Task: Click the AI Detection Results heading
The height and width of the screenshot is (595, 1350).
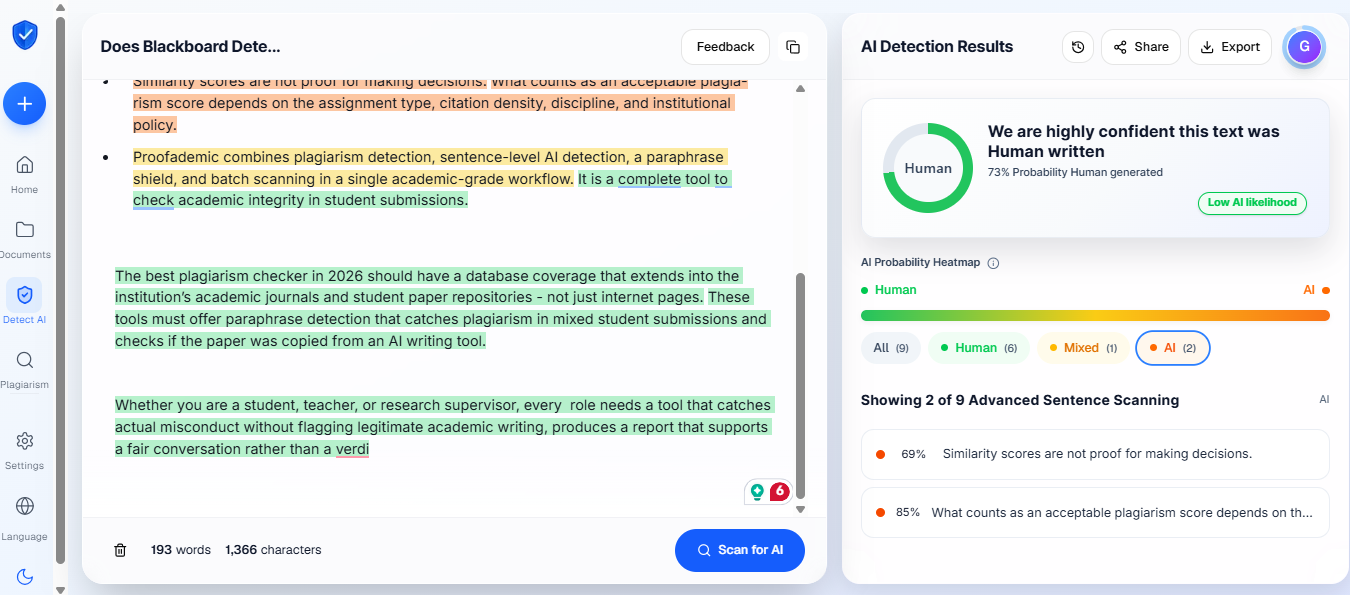Action: pos(936,47)
